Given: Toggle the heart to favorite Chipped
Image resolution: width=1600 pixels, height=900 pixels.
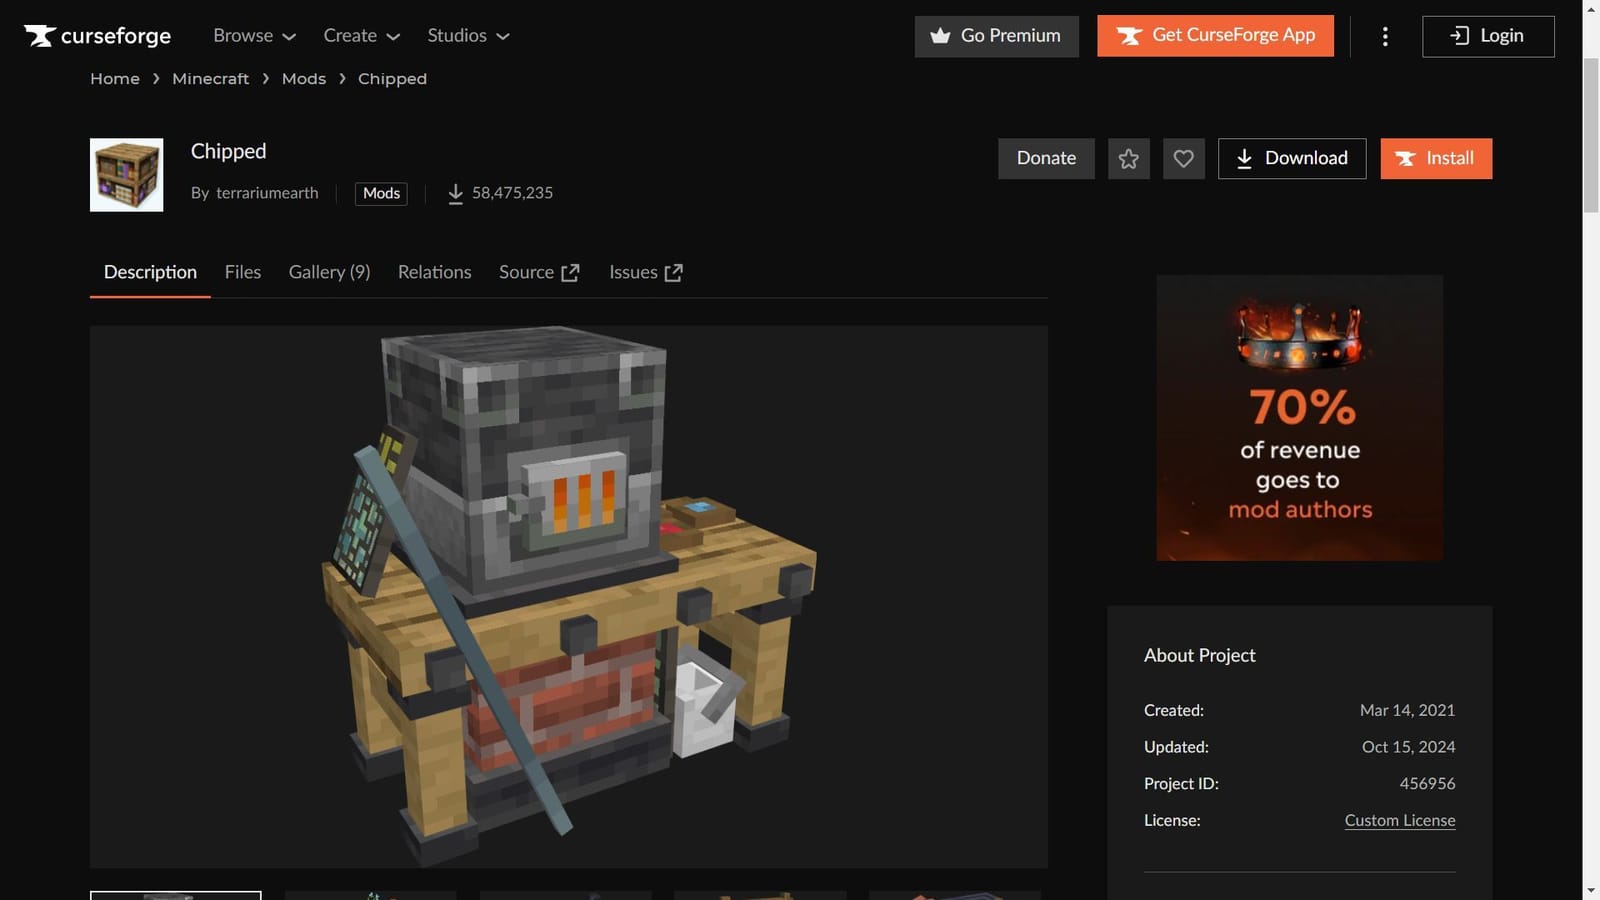Looking at the screenshot, I should tap(1184, 158).
